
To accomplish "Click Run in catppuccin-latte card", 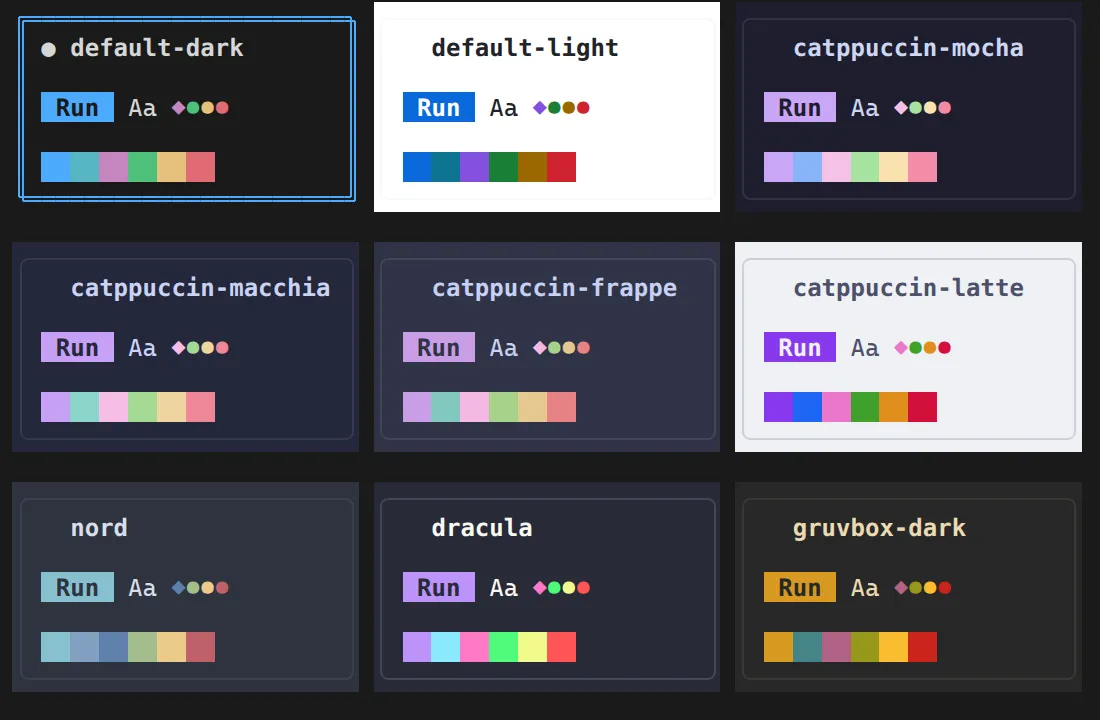I will 800,347.
